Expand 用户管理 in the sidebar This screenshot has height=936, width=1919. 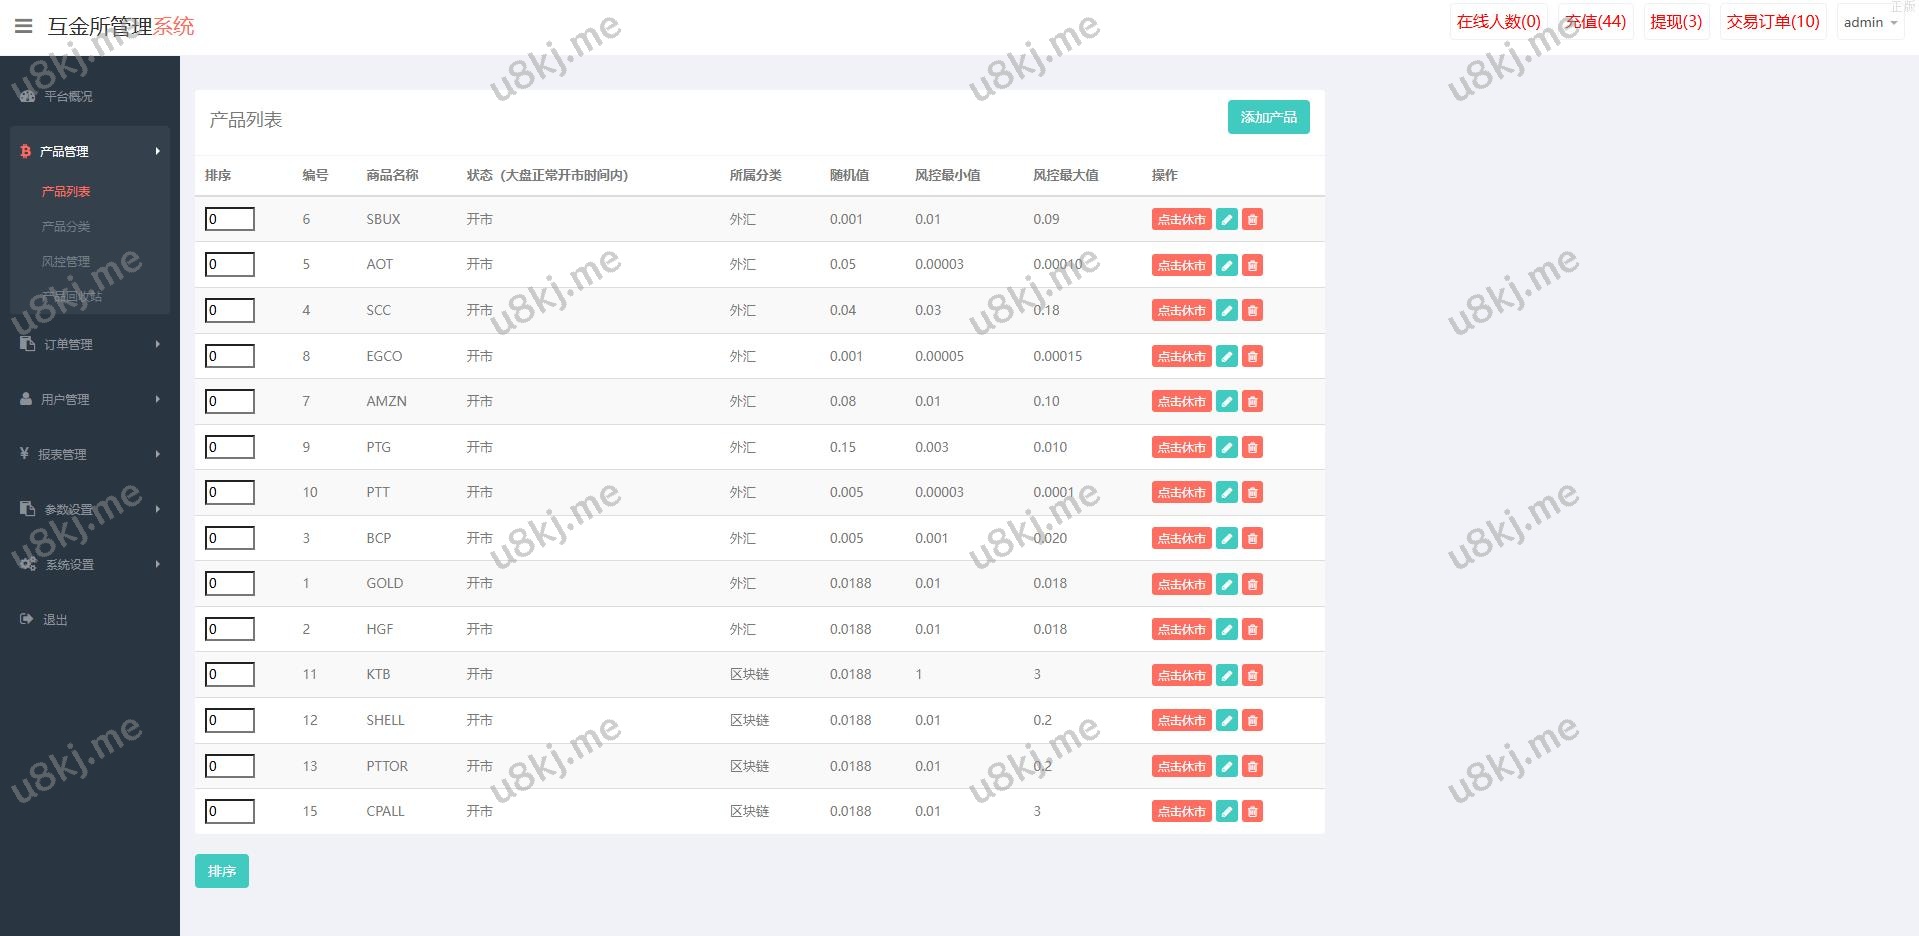90,399
